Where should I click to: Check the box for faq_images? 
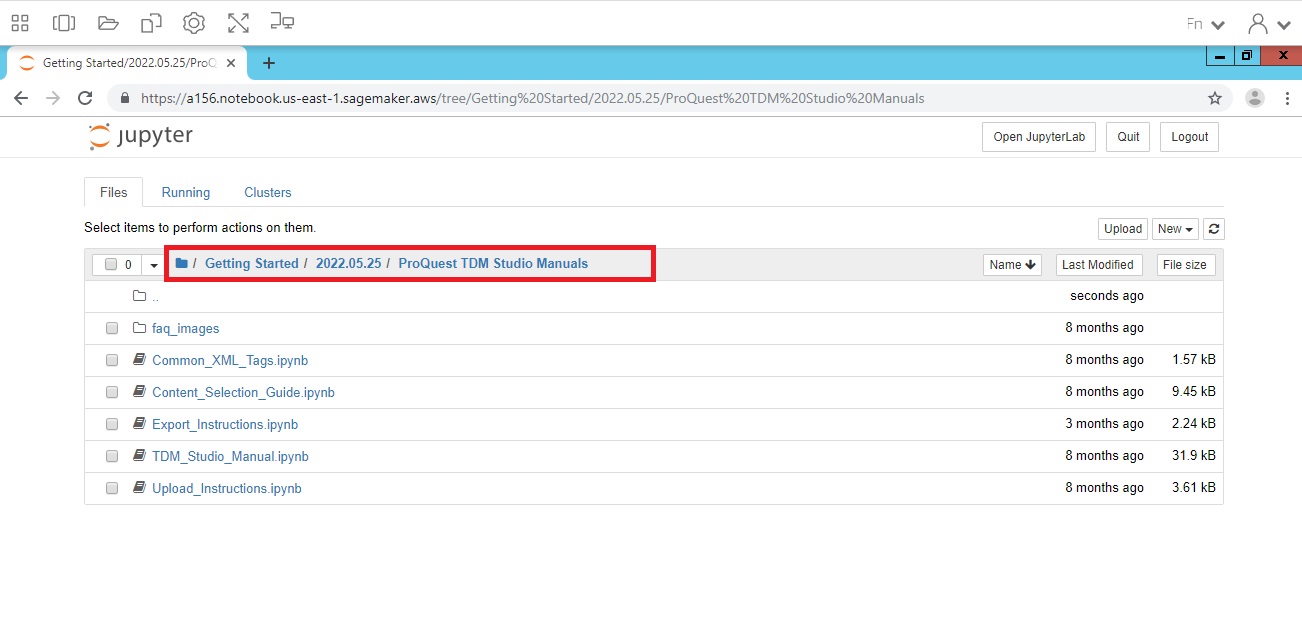tap(112, 328)
